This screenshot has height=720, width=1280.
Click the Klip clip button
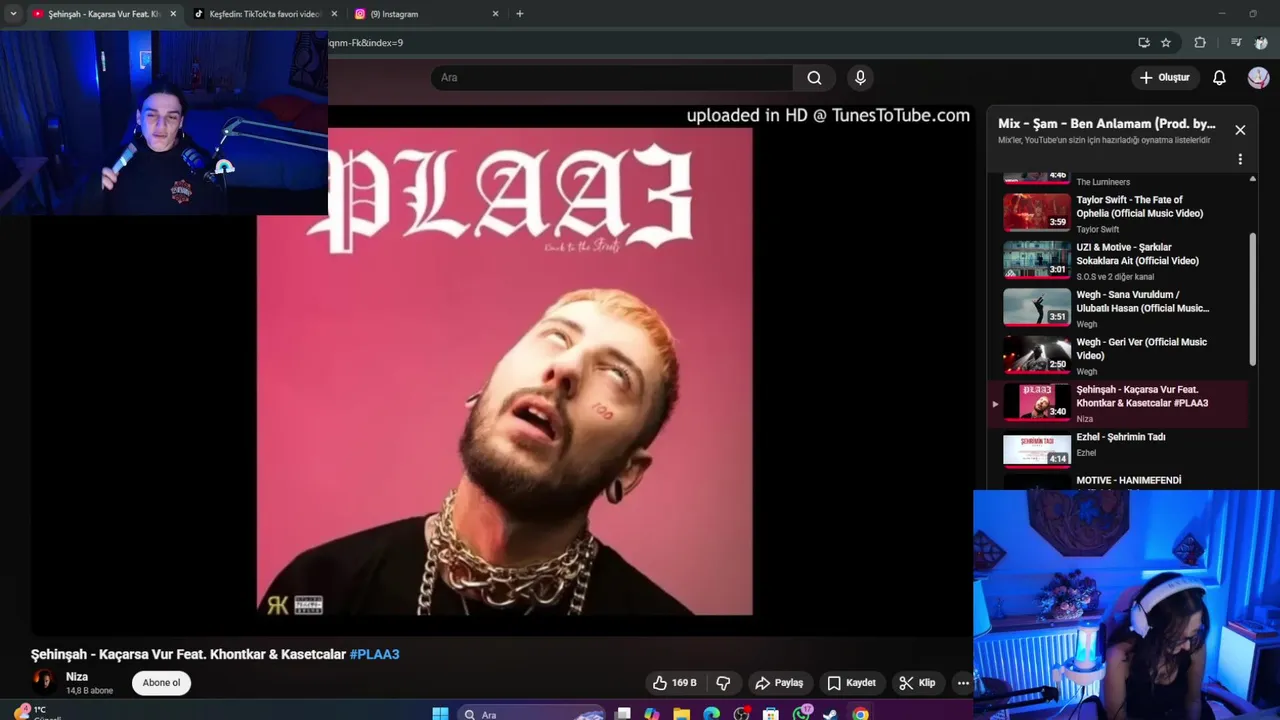[917, 683]
